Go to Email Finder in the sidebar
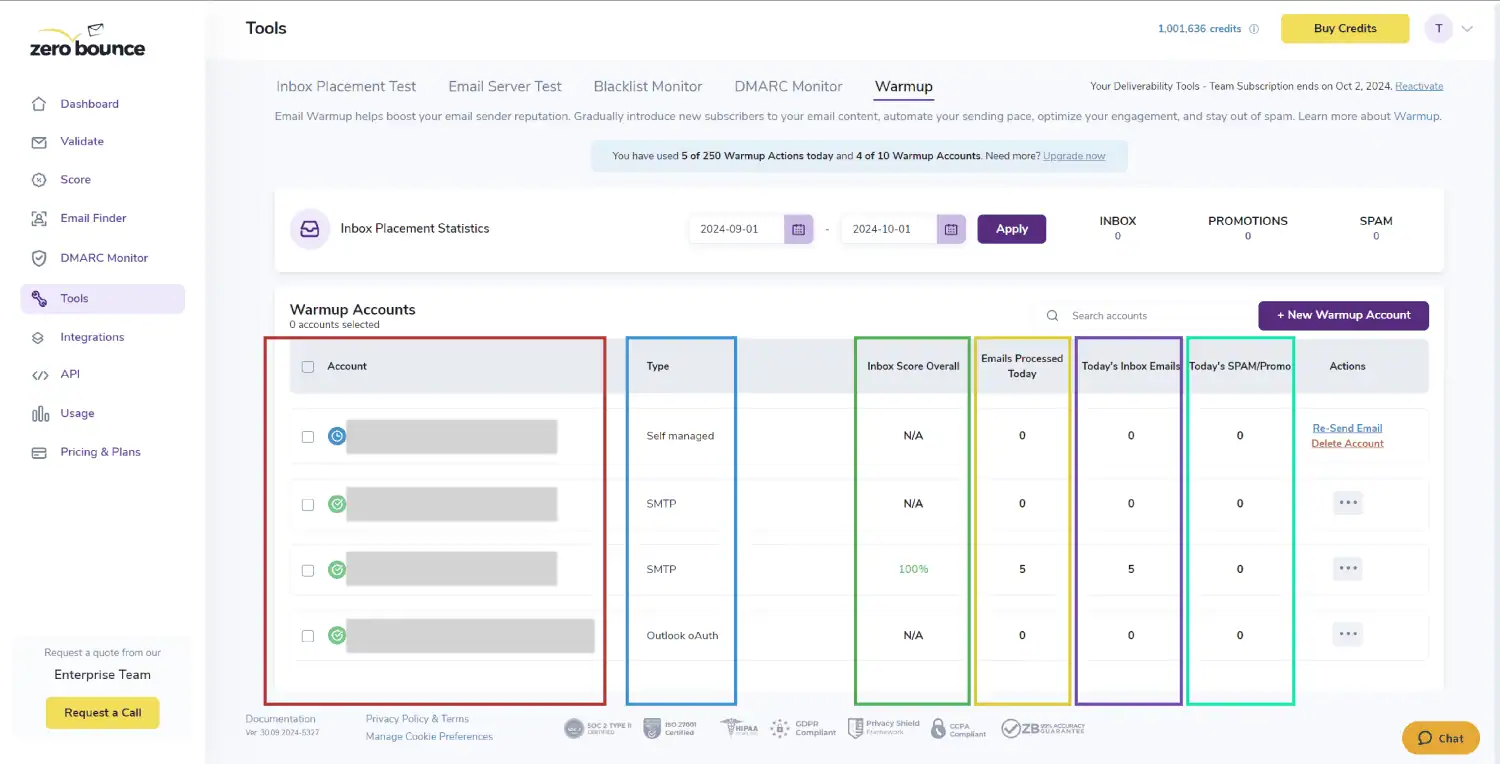Image resolution: width=1500 pixels, height=764 pixels. point(93,218)
